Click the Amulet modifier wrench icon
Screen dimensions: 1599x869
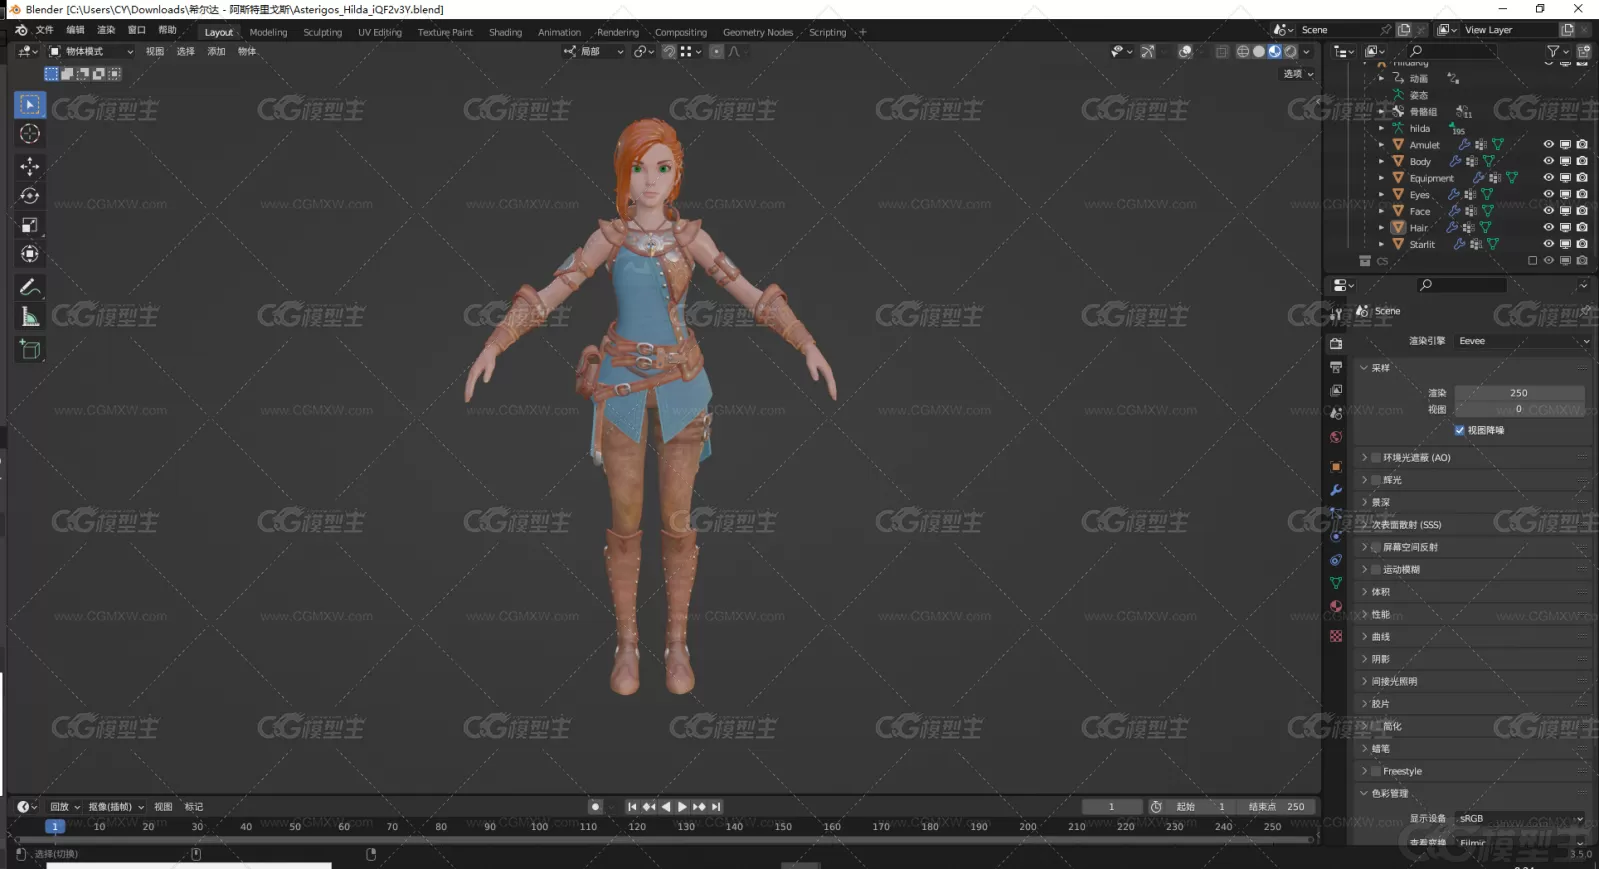click(x=1464, y=145)
